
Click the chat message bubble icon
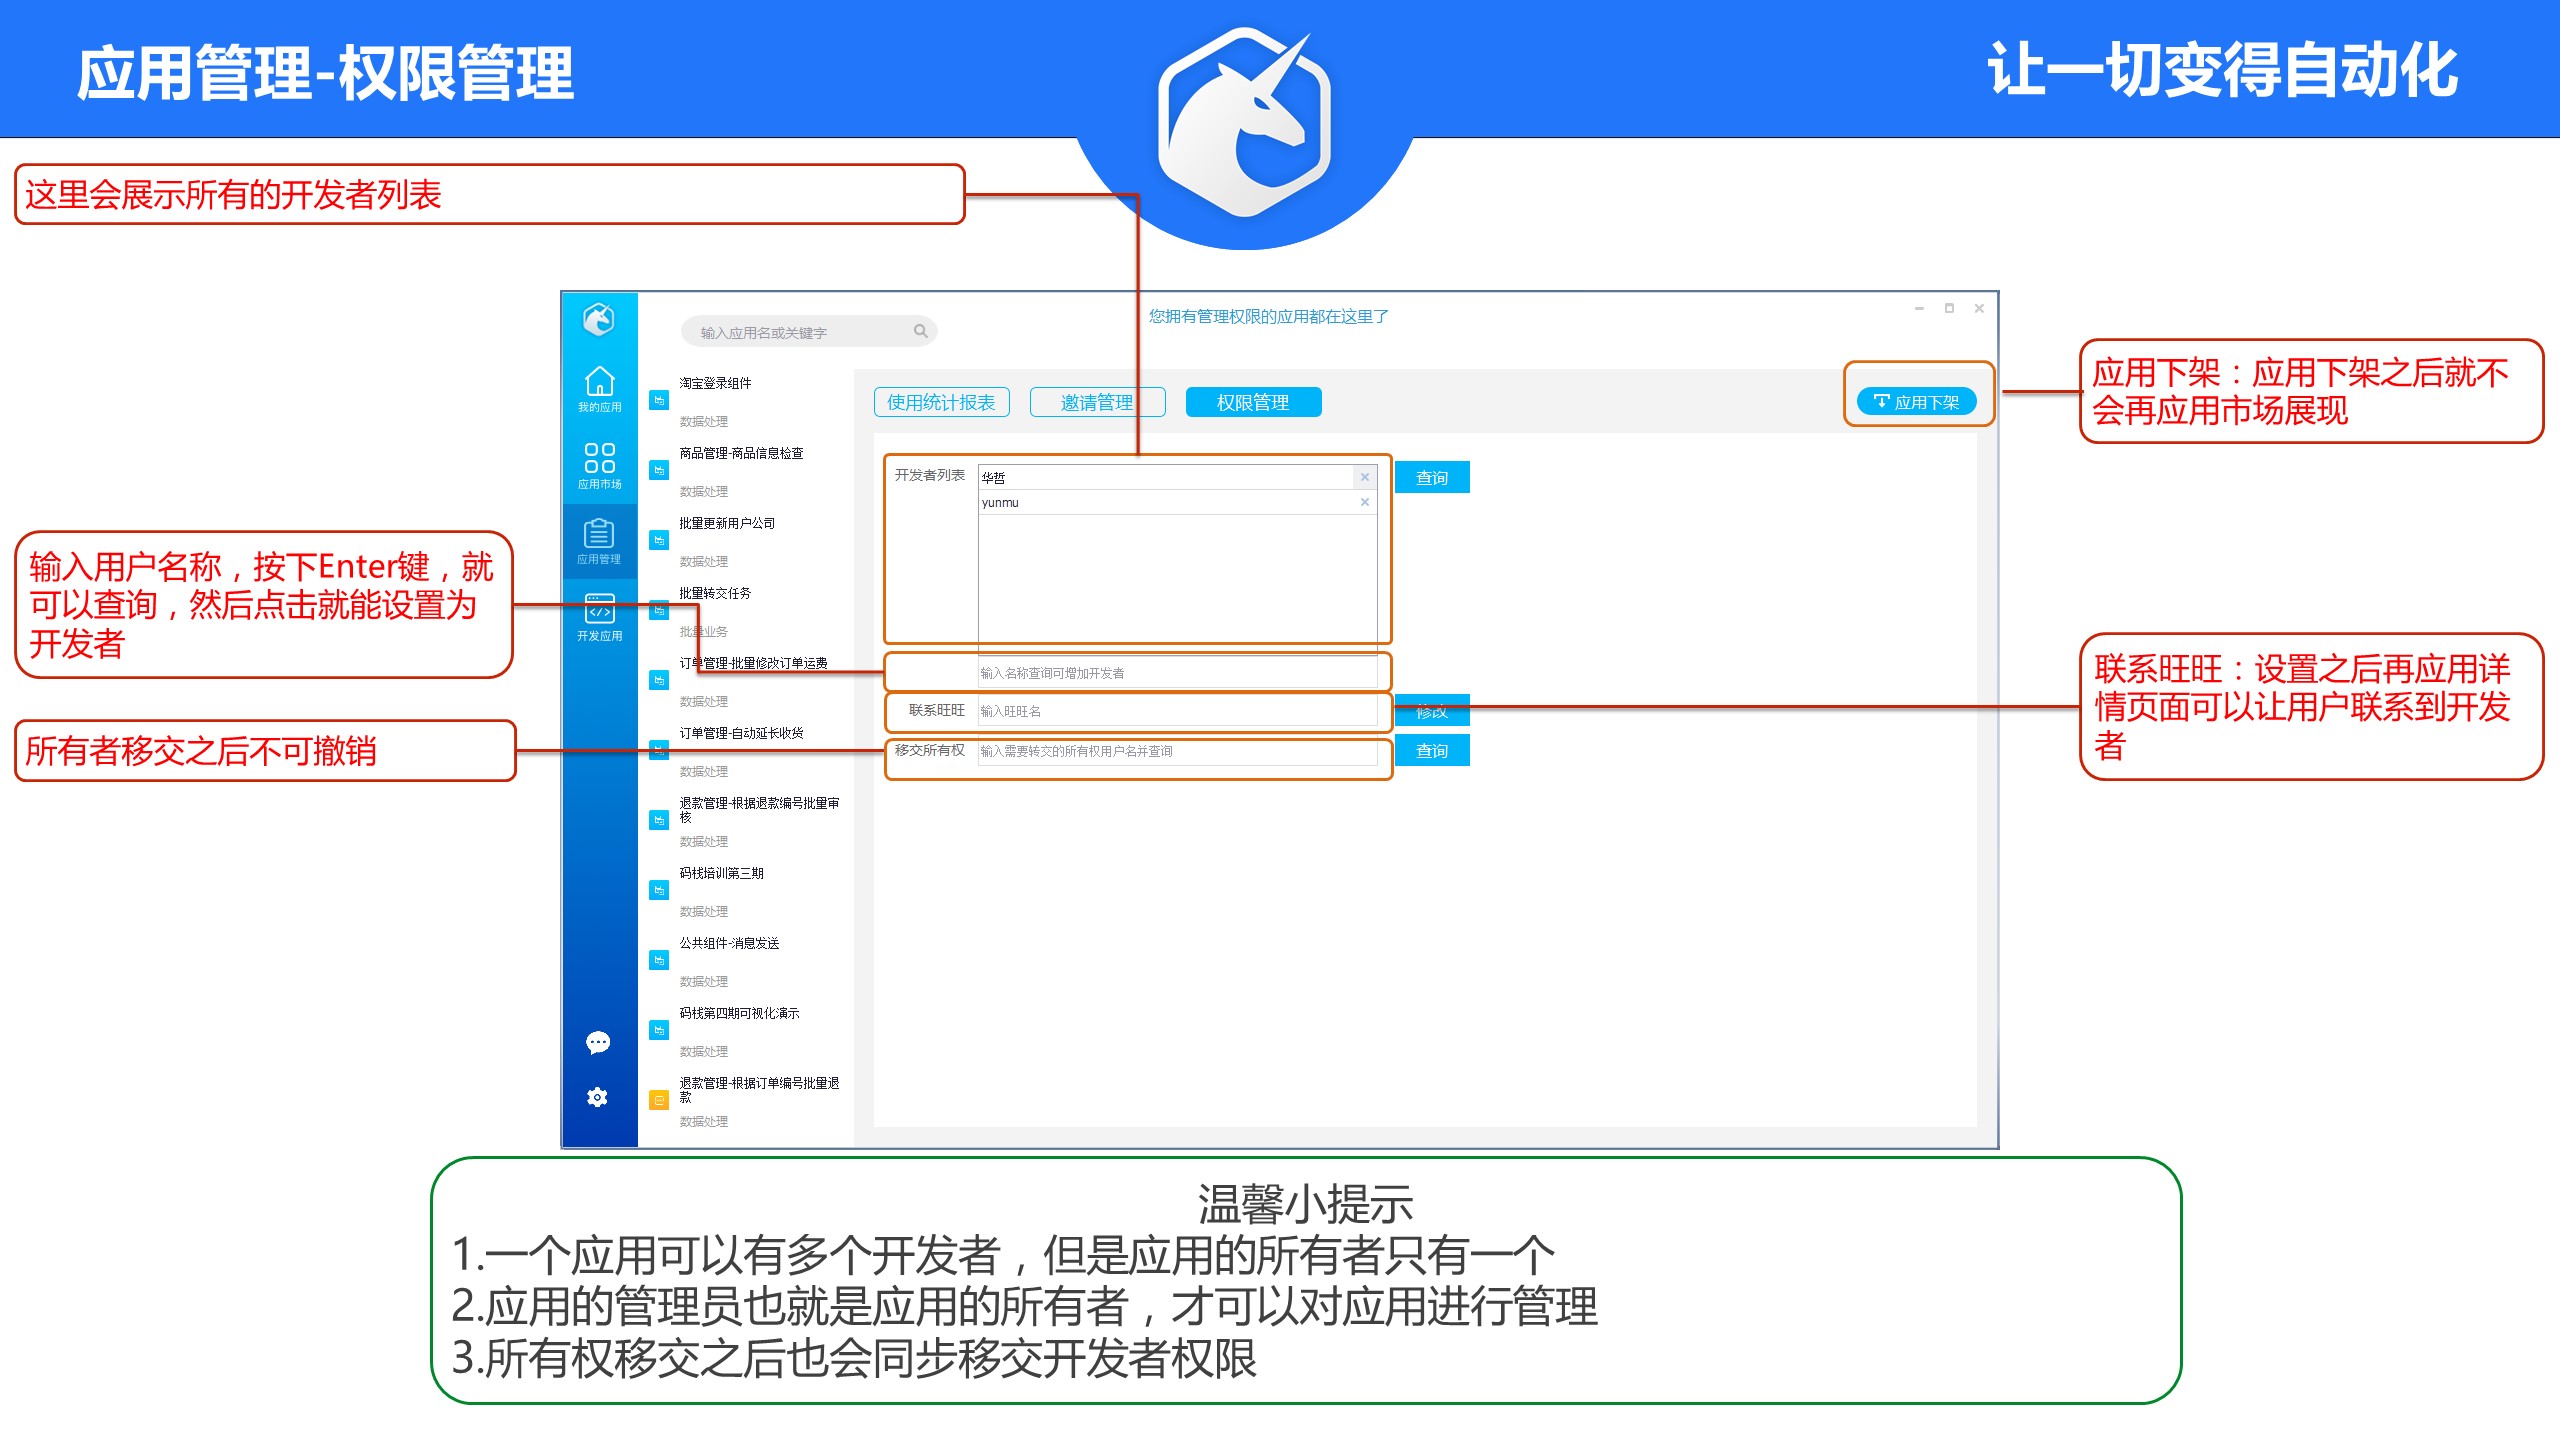[598, 1043]
